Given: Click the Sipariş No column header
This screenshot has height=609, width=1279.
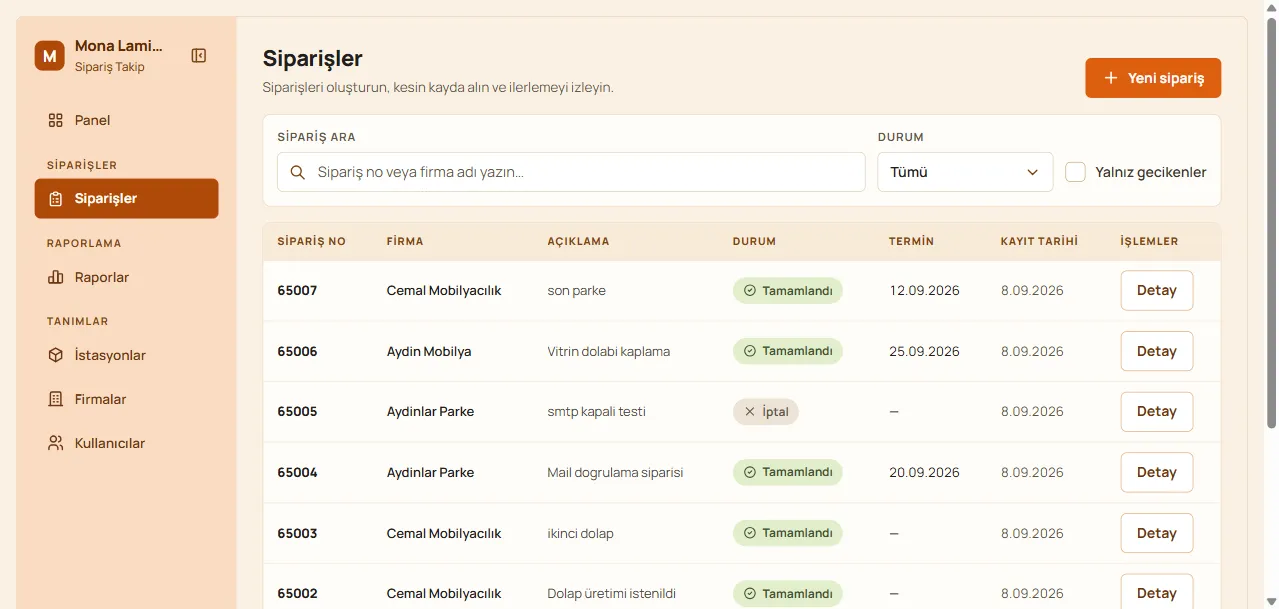Looking at the screenshot, I should 311,241.
